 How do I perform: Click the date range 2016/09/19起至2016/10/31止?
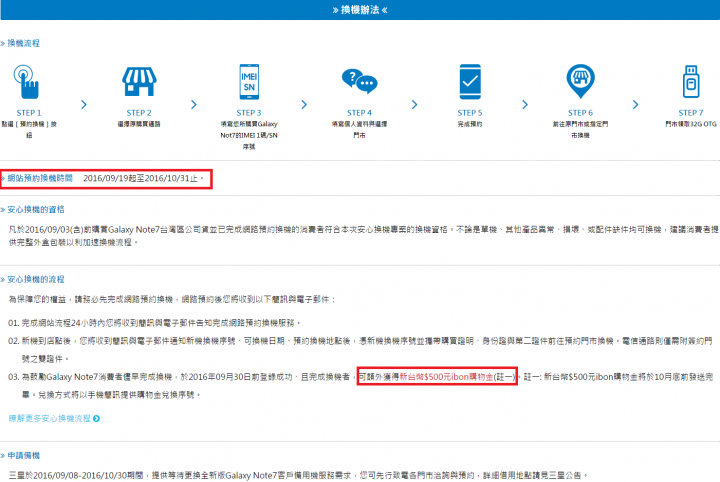[x=141, y=178]
